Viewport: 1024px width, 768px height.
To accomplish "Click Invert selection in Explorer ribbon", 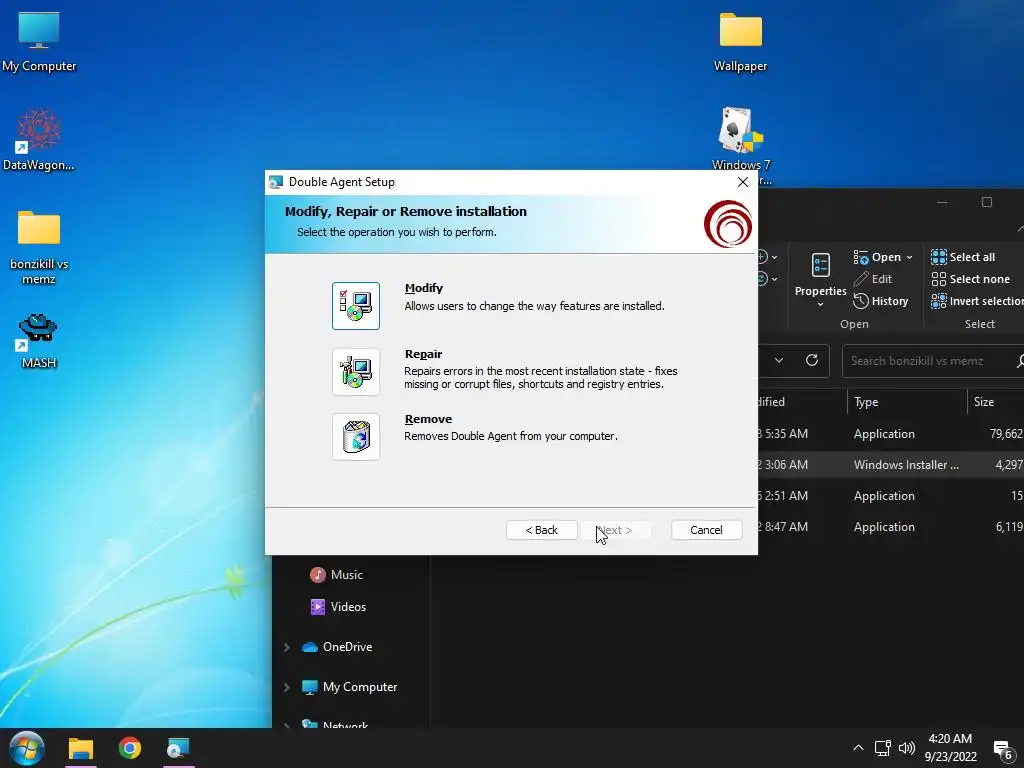I will (977, 301).
